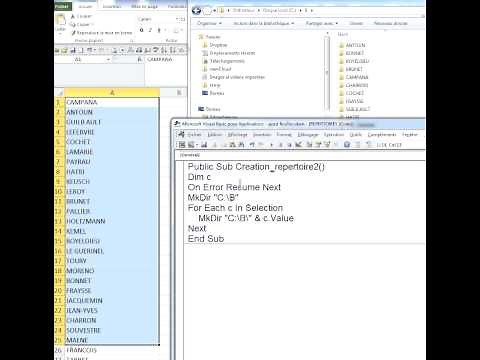Image resolution: width=480 pixels, height=360 pixels.
Task: Open the ANTOUN folder in Explorer
Action: click(x=352, y=45)
